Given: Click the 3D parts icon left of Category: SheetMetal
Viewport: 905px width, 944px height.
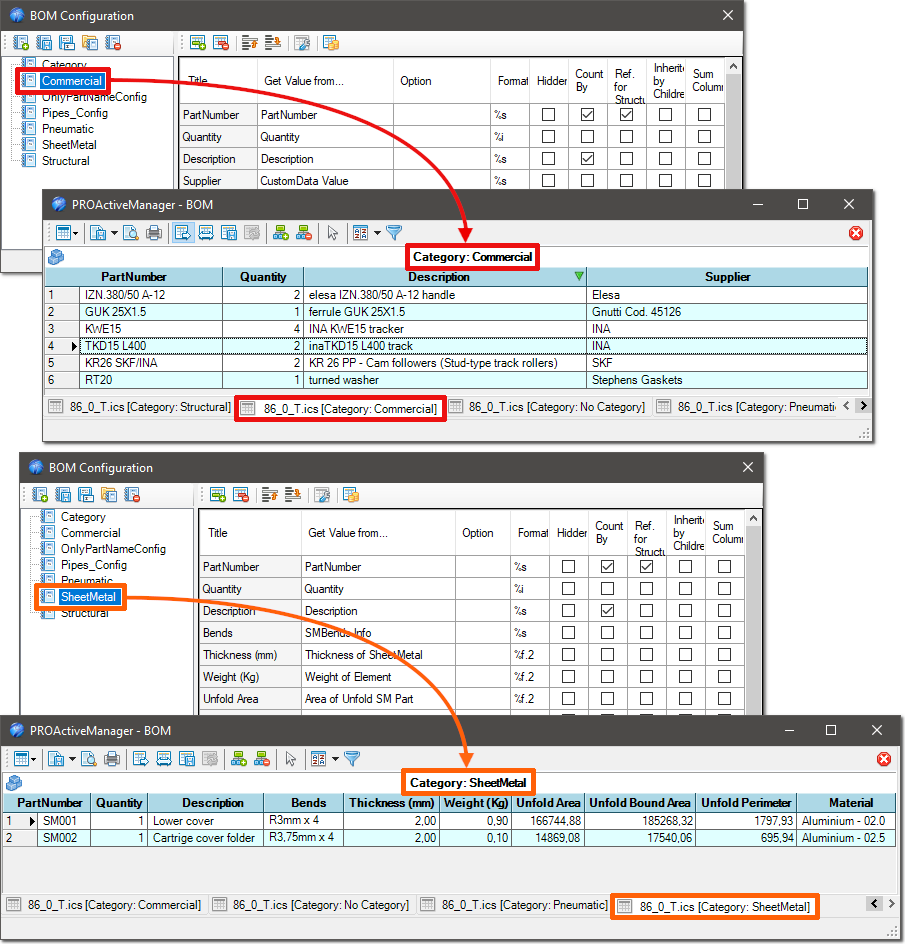Looking at the screenshot, I should (x=14, y=782).
